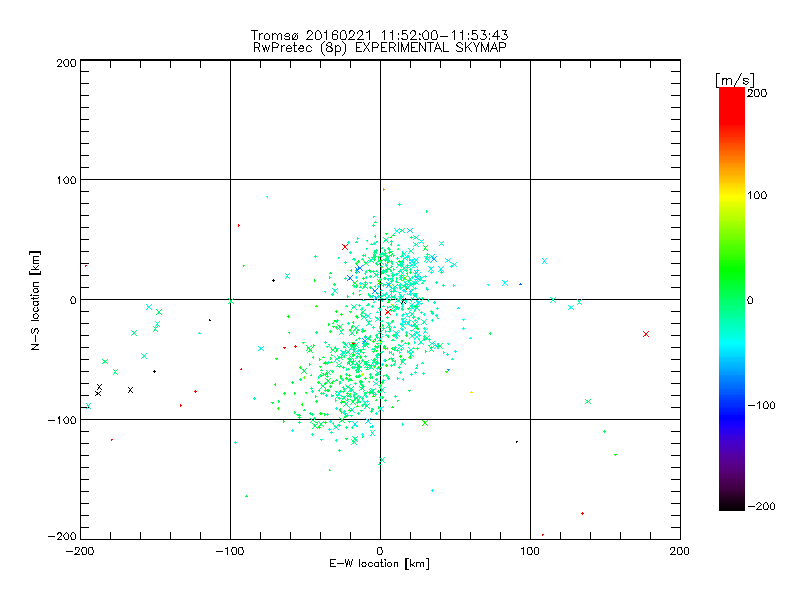Image resolution: width=800 pixels, height=600 pixels.
Task: Click the colorbar "200" top label
Action: (757, 93)
